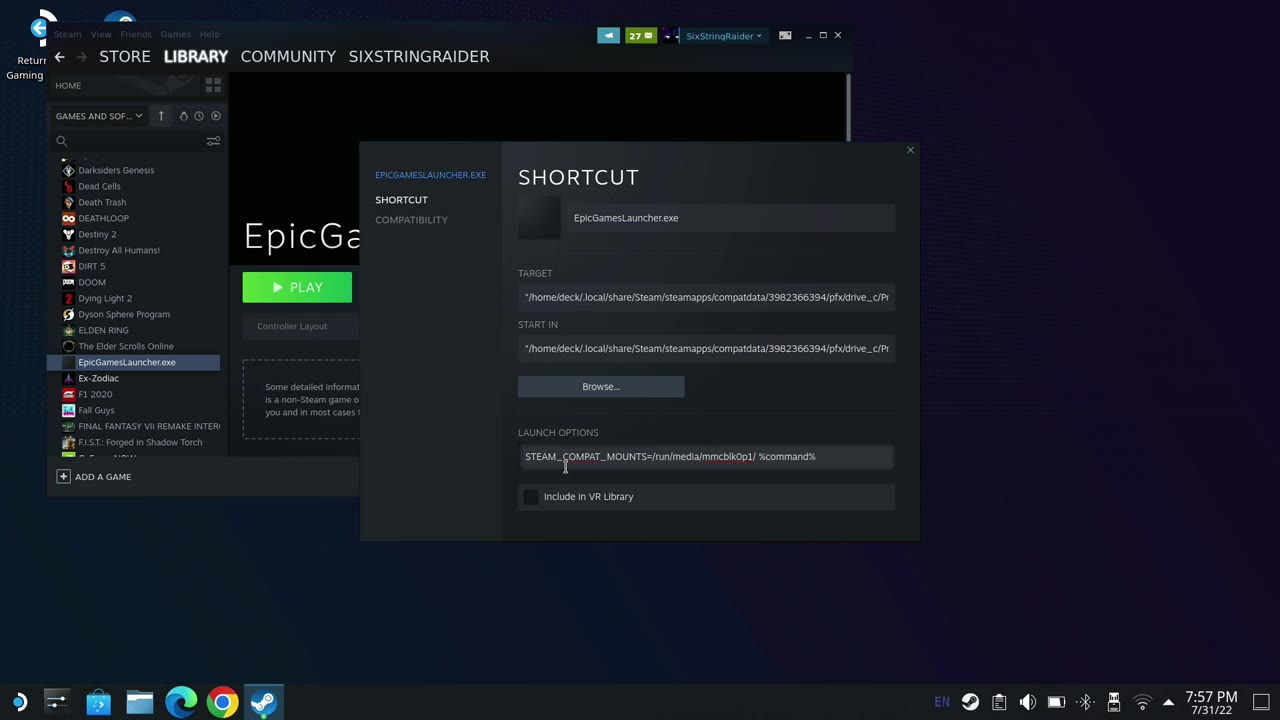Open the Friends menu

pyautogui.click(x=136, y=35)
